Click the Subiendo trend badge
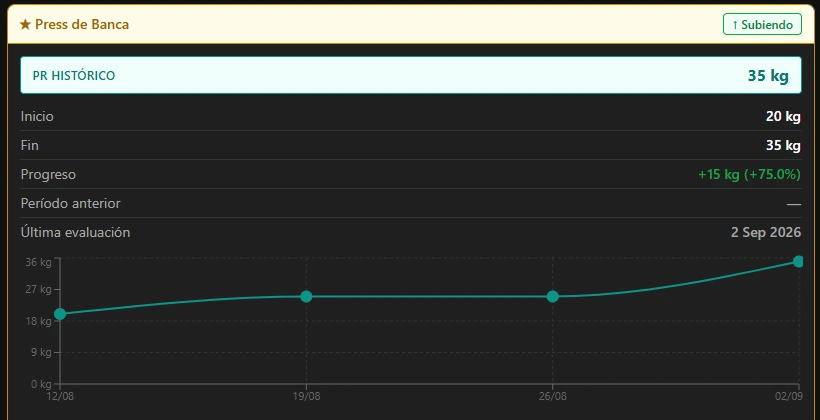 [762, 25]
